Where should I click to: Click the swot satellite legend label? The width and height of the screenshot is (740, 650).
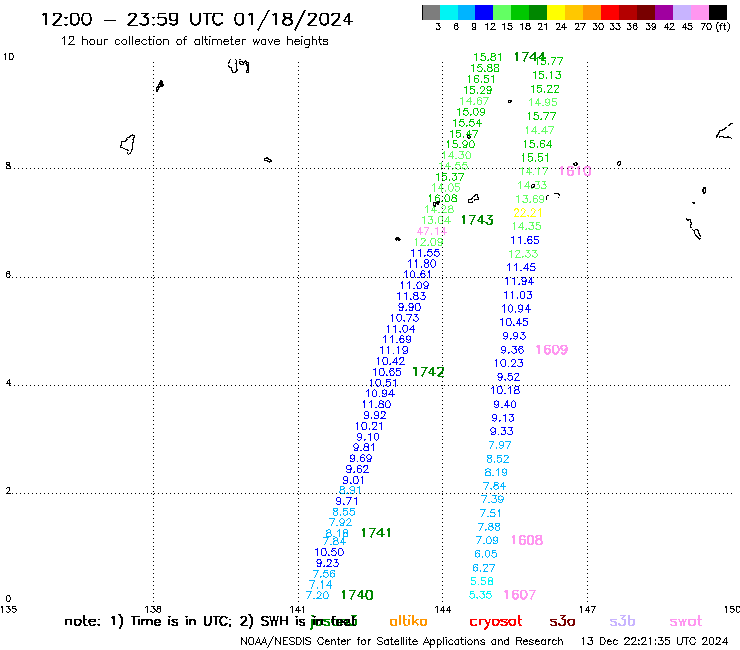click(686, 622)
